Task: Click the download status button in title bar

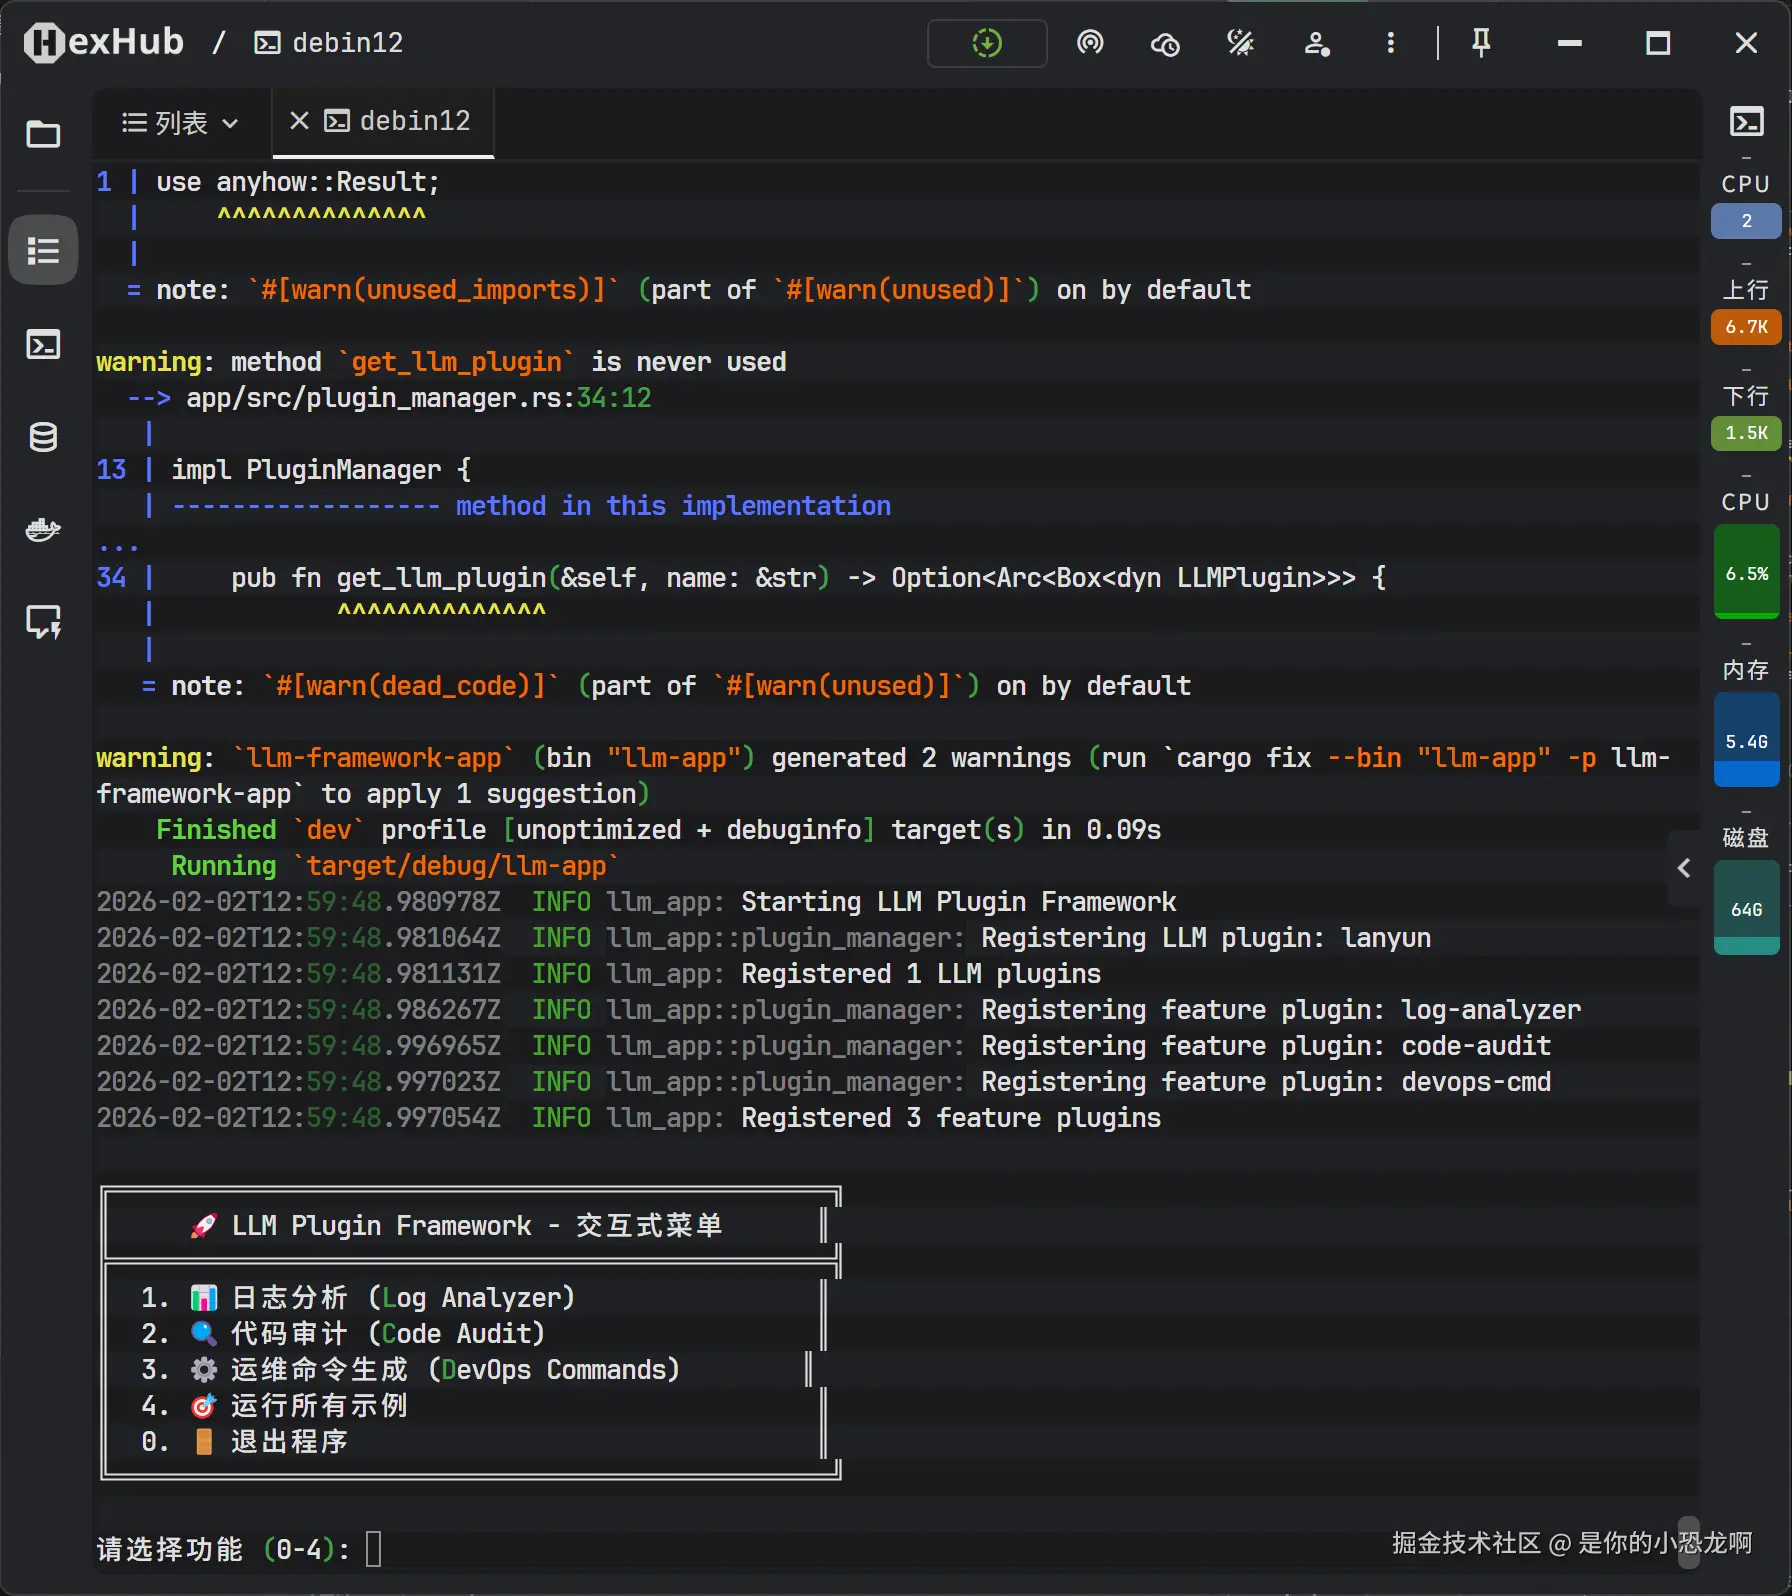Action: (987, 43)
